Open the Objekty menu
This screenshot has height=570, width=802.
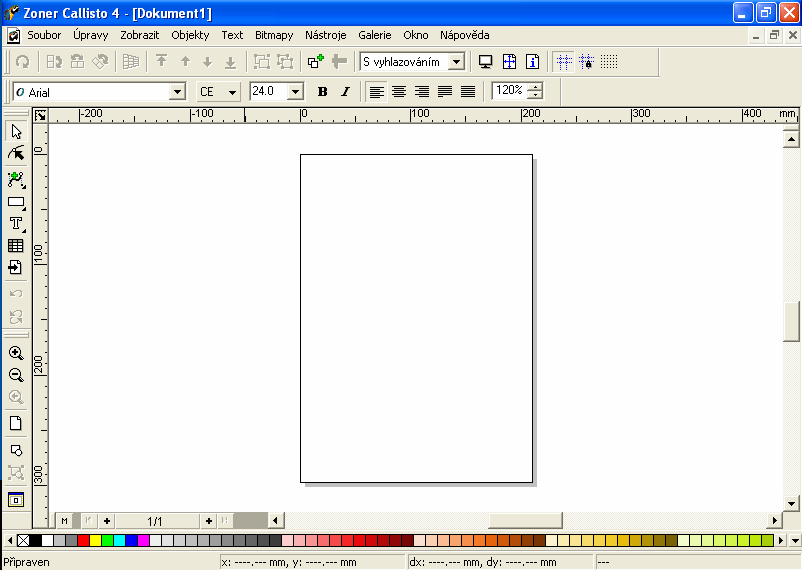pyautogui.click(x=190, y=35)
